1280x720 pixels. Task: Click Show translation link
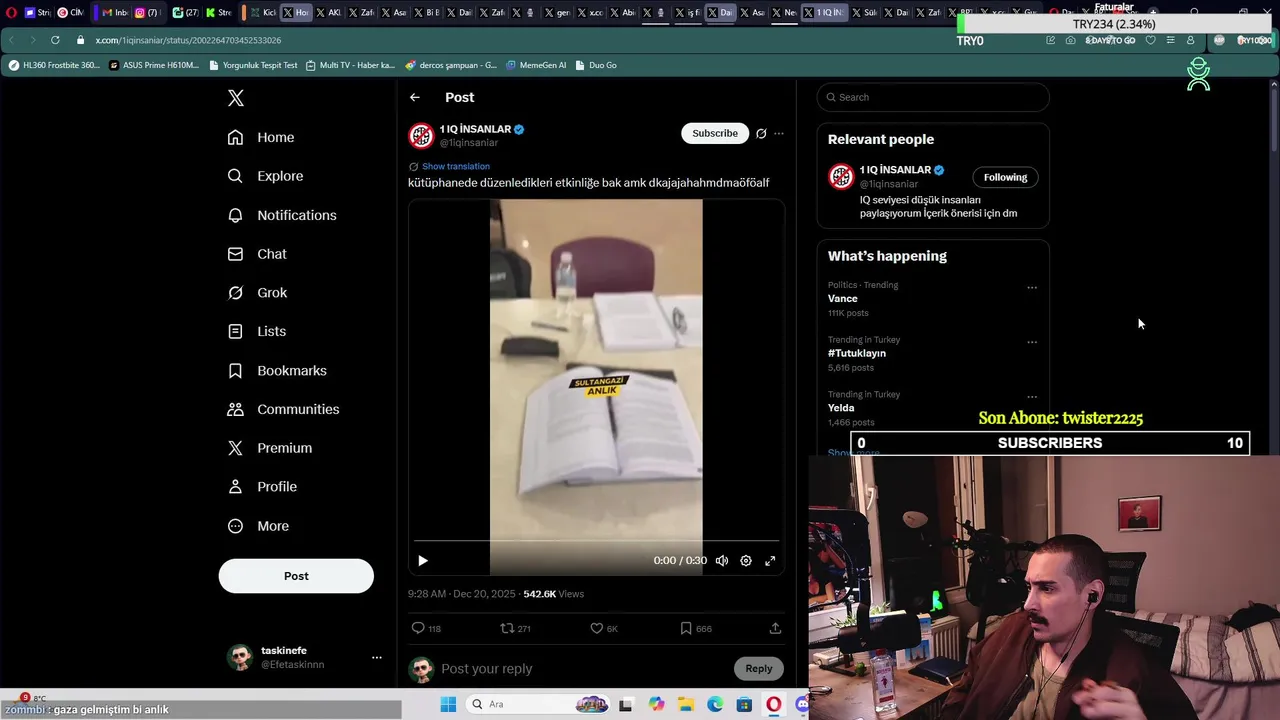pos(455,166)
